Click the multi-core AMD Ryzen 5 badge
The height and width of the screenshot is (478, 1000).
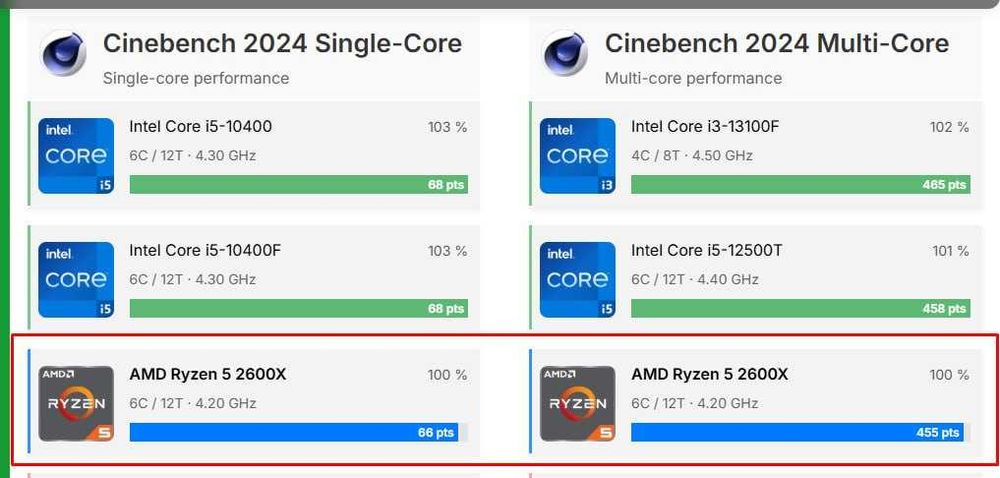click(577, 404)
